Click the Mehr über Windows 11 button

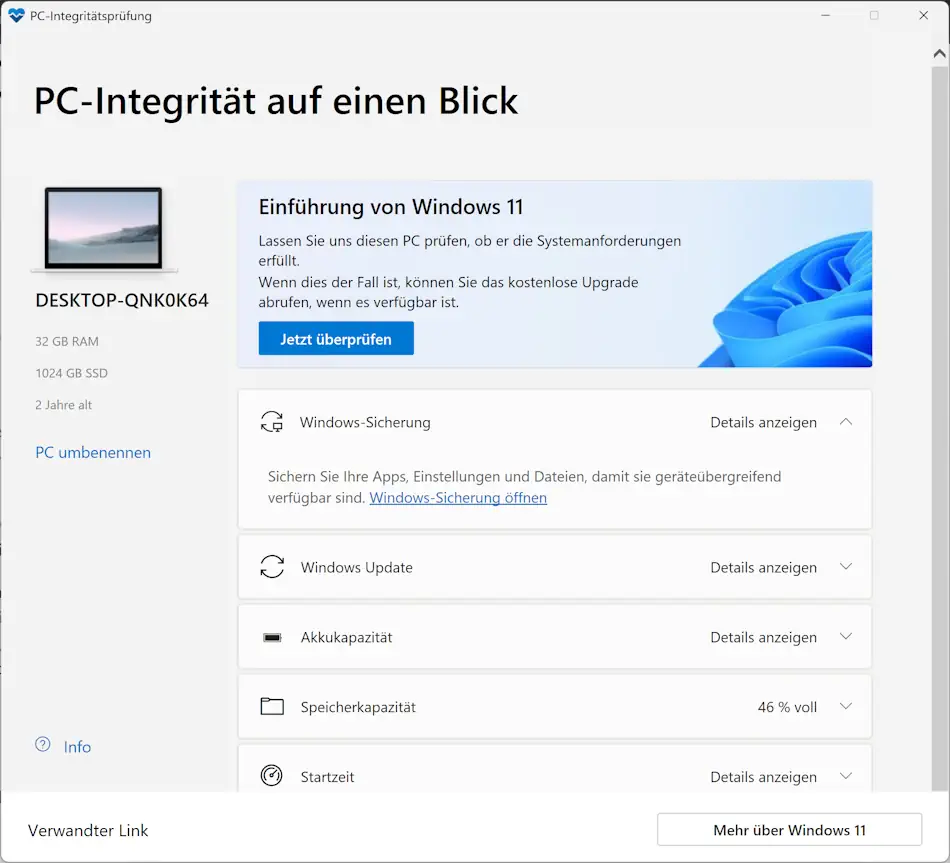tap(789, 830)
